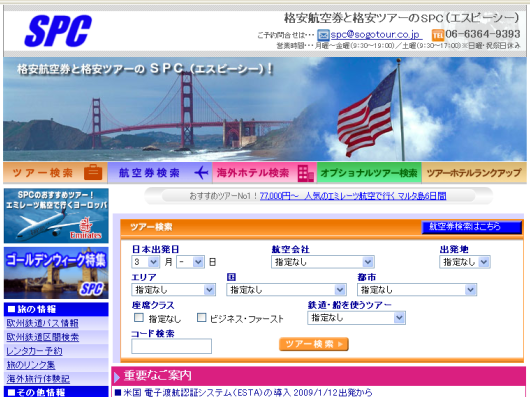The height and width of the screenshot is (397, 530).
Task: Open the 都市 dropdown
Action: click(x=417, y=290)
